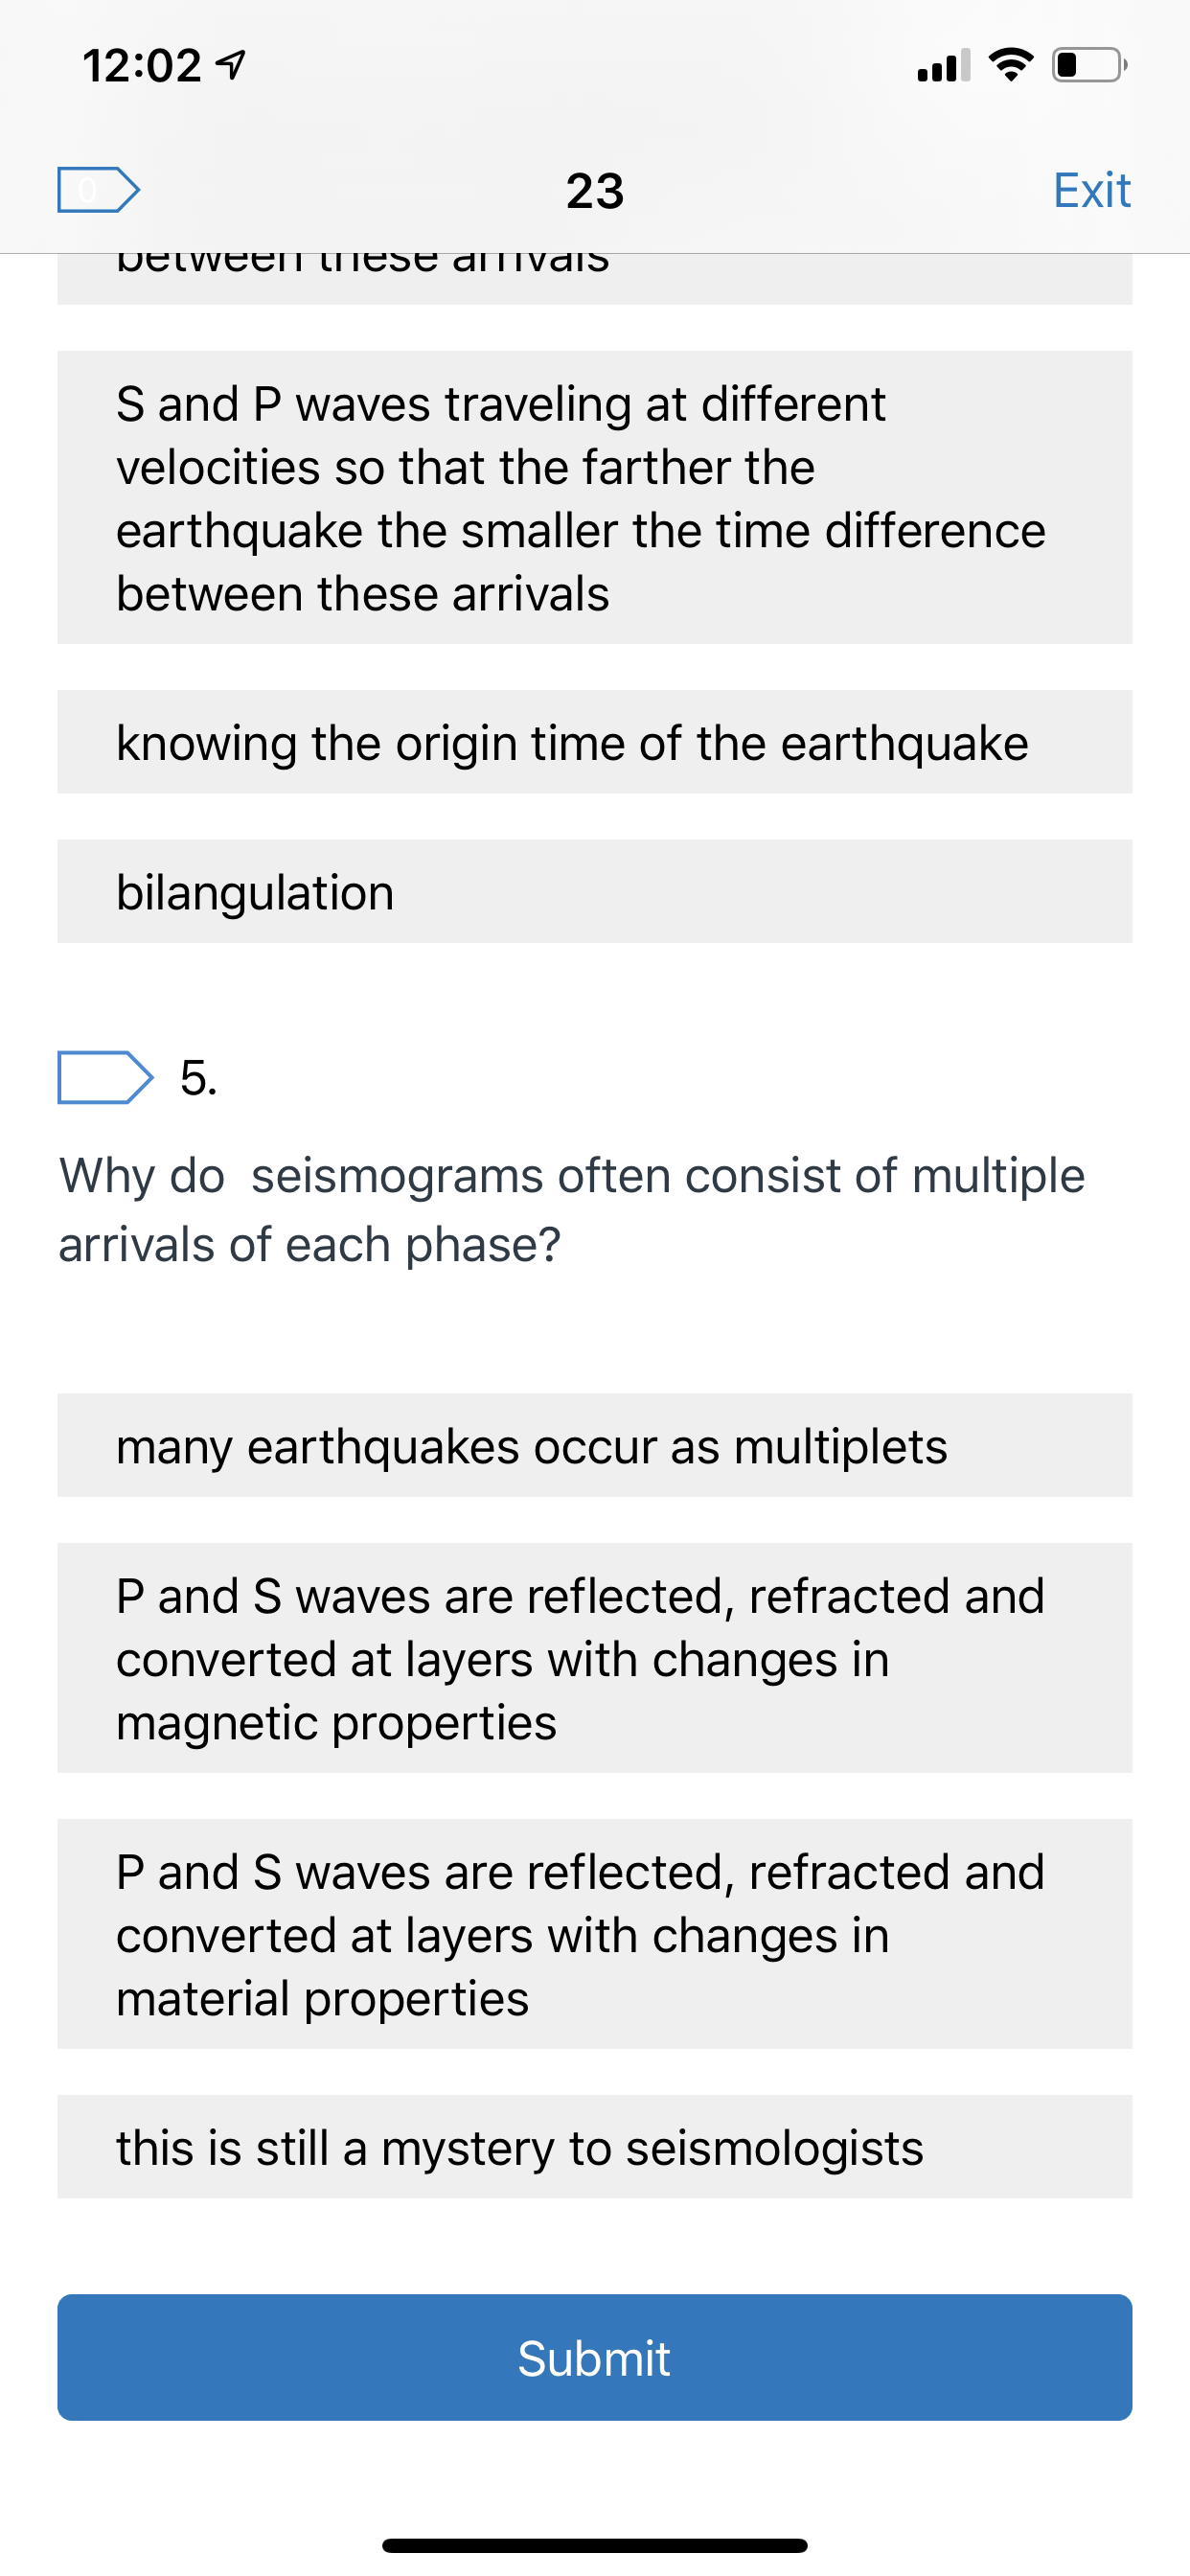Screen dimensions: 1190x2576
Task: Tap the location arrow beside the clock
Action: [x=231, y=66]
